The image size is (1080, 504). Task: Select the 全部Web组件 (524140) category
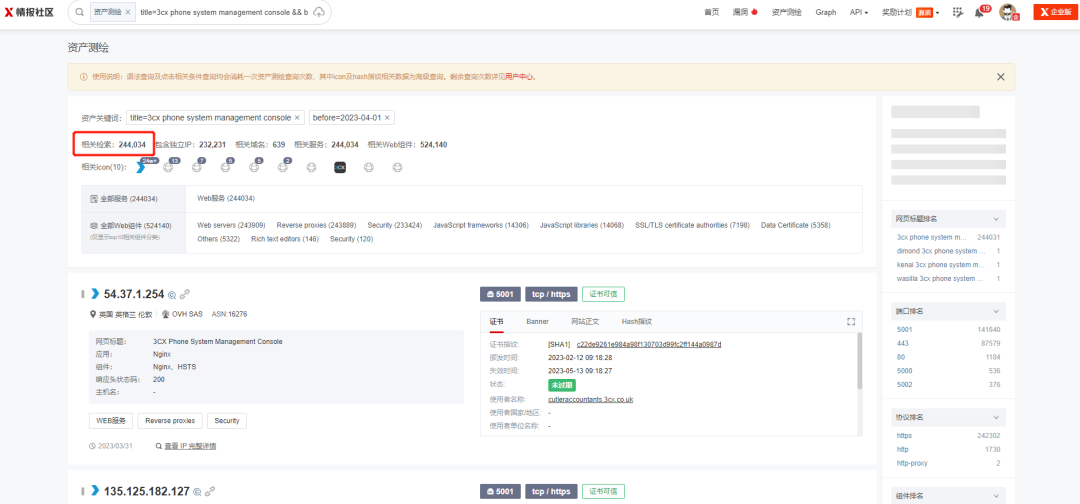(131, 226)
